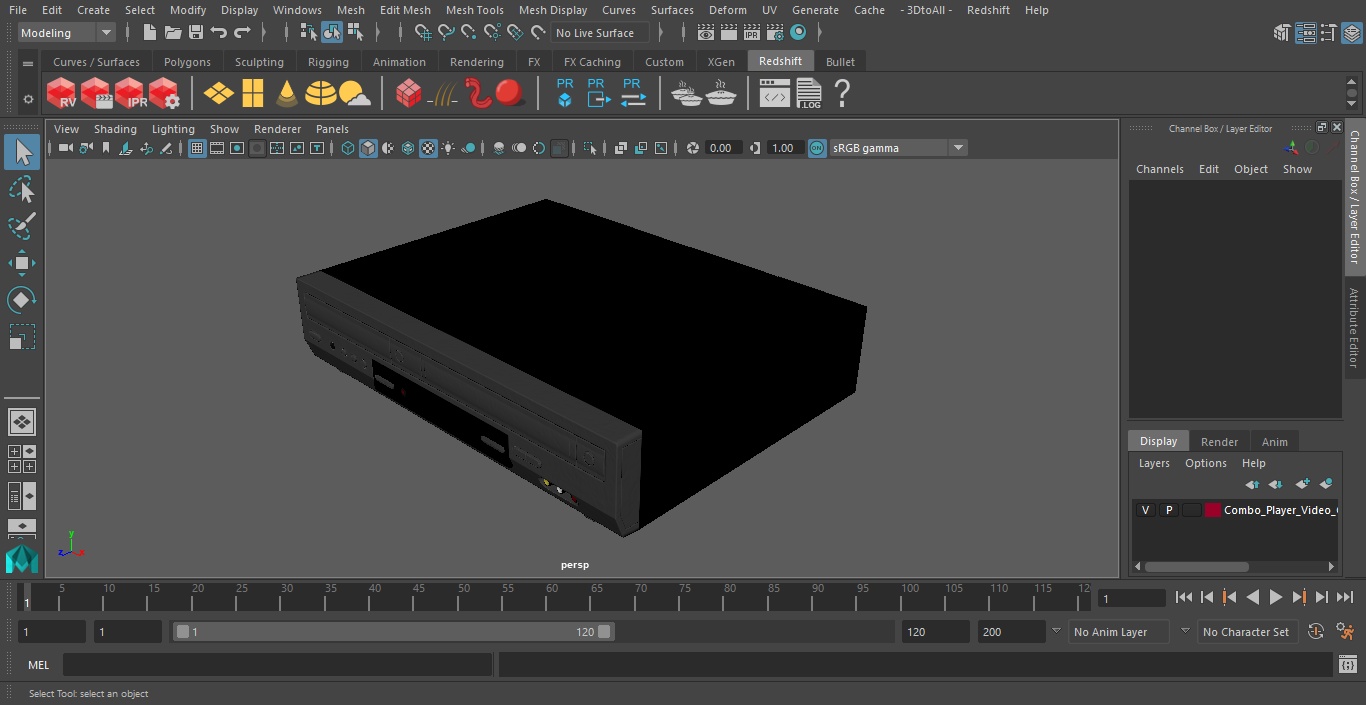This screenshot has width=1366, height=705.
Task: Open the Modeling workspace dropdown
Action: 67,33
